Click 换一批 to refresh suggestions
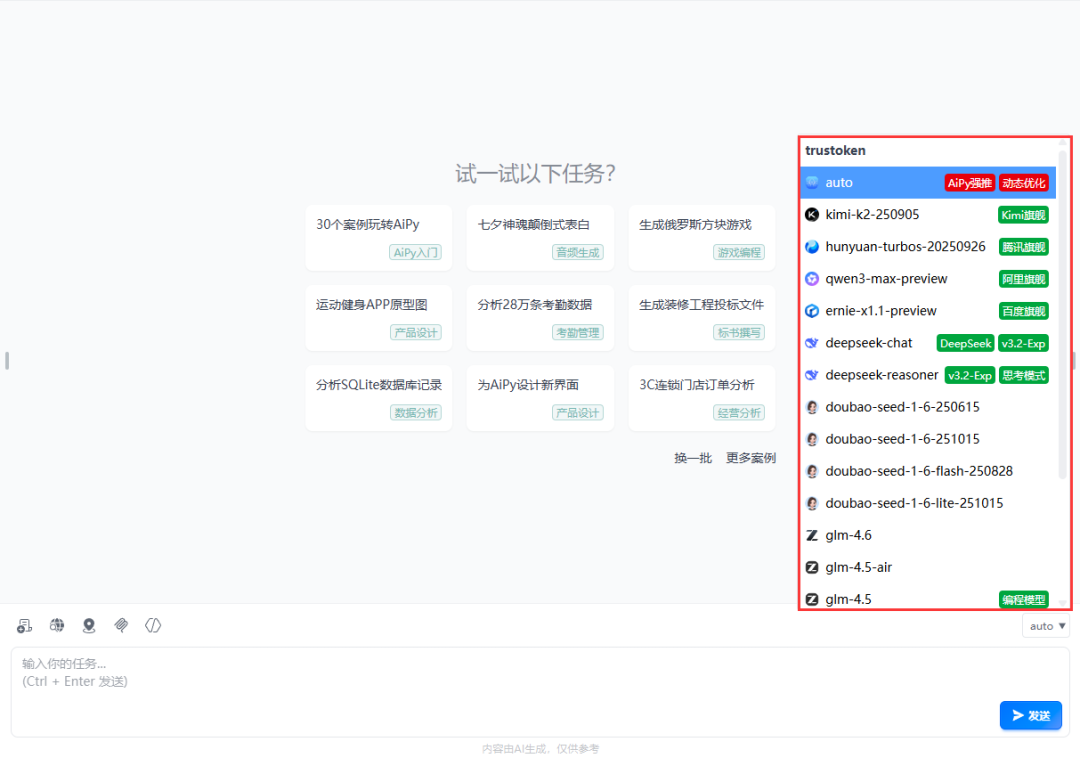 click(692, 458)
